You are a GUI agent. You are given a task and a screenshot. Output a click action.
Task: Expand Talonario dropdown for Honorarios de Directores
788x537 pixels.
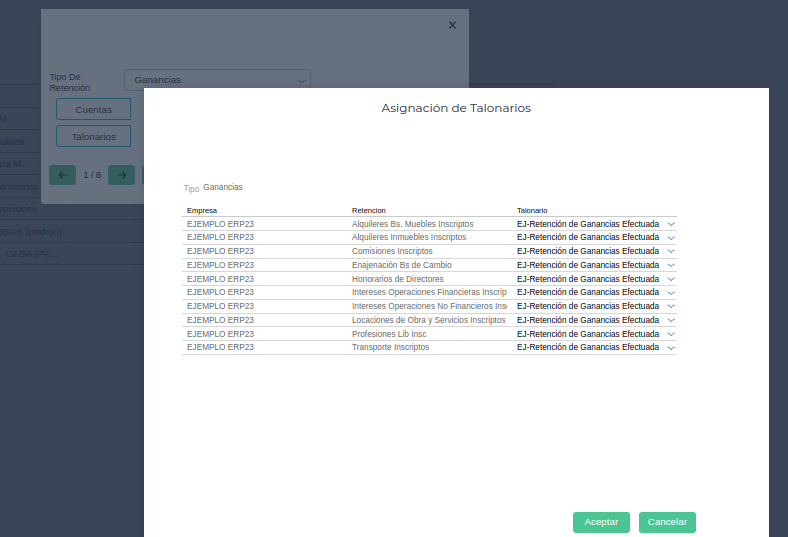click(x=671, y=279)
